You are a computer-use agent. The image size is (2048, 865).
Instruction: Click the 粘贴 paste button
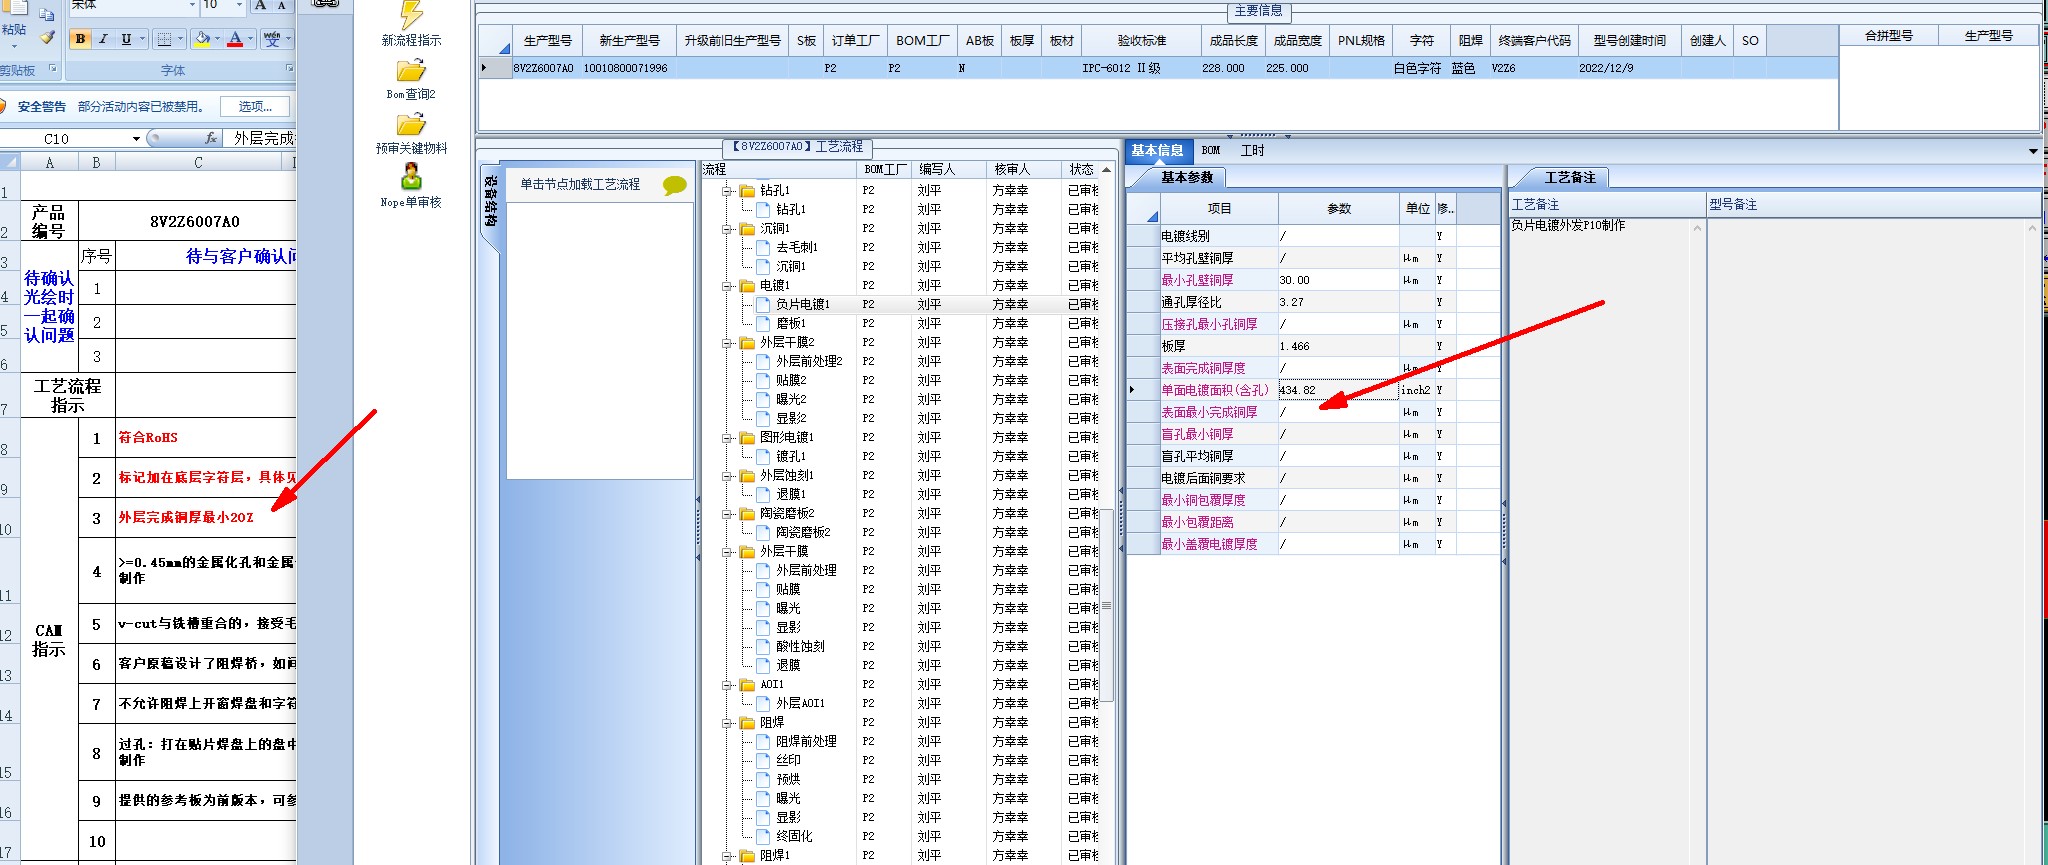point(14,23)
